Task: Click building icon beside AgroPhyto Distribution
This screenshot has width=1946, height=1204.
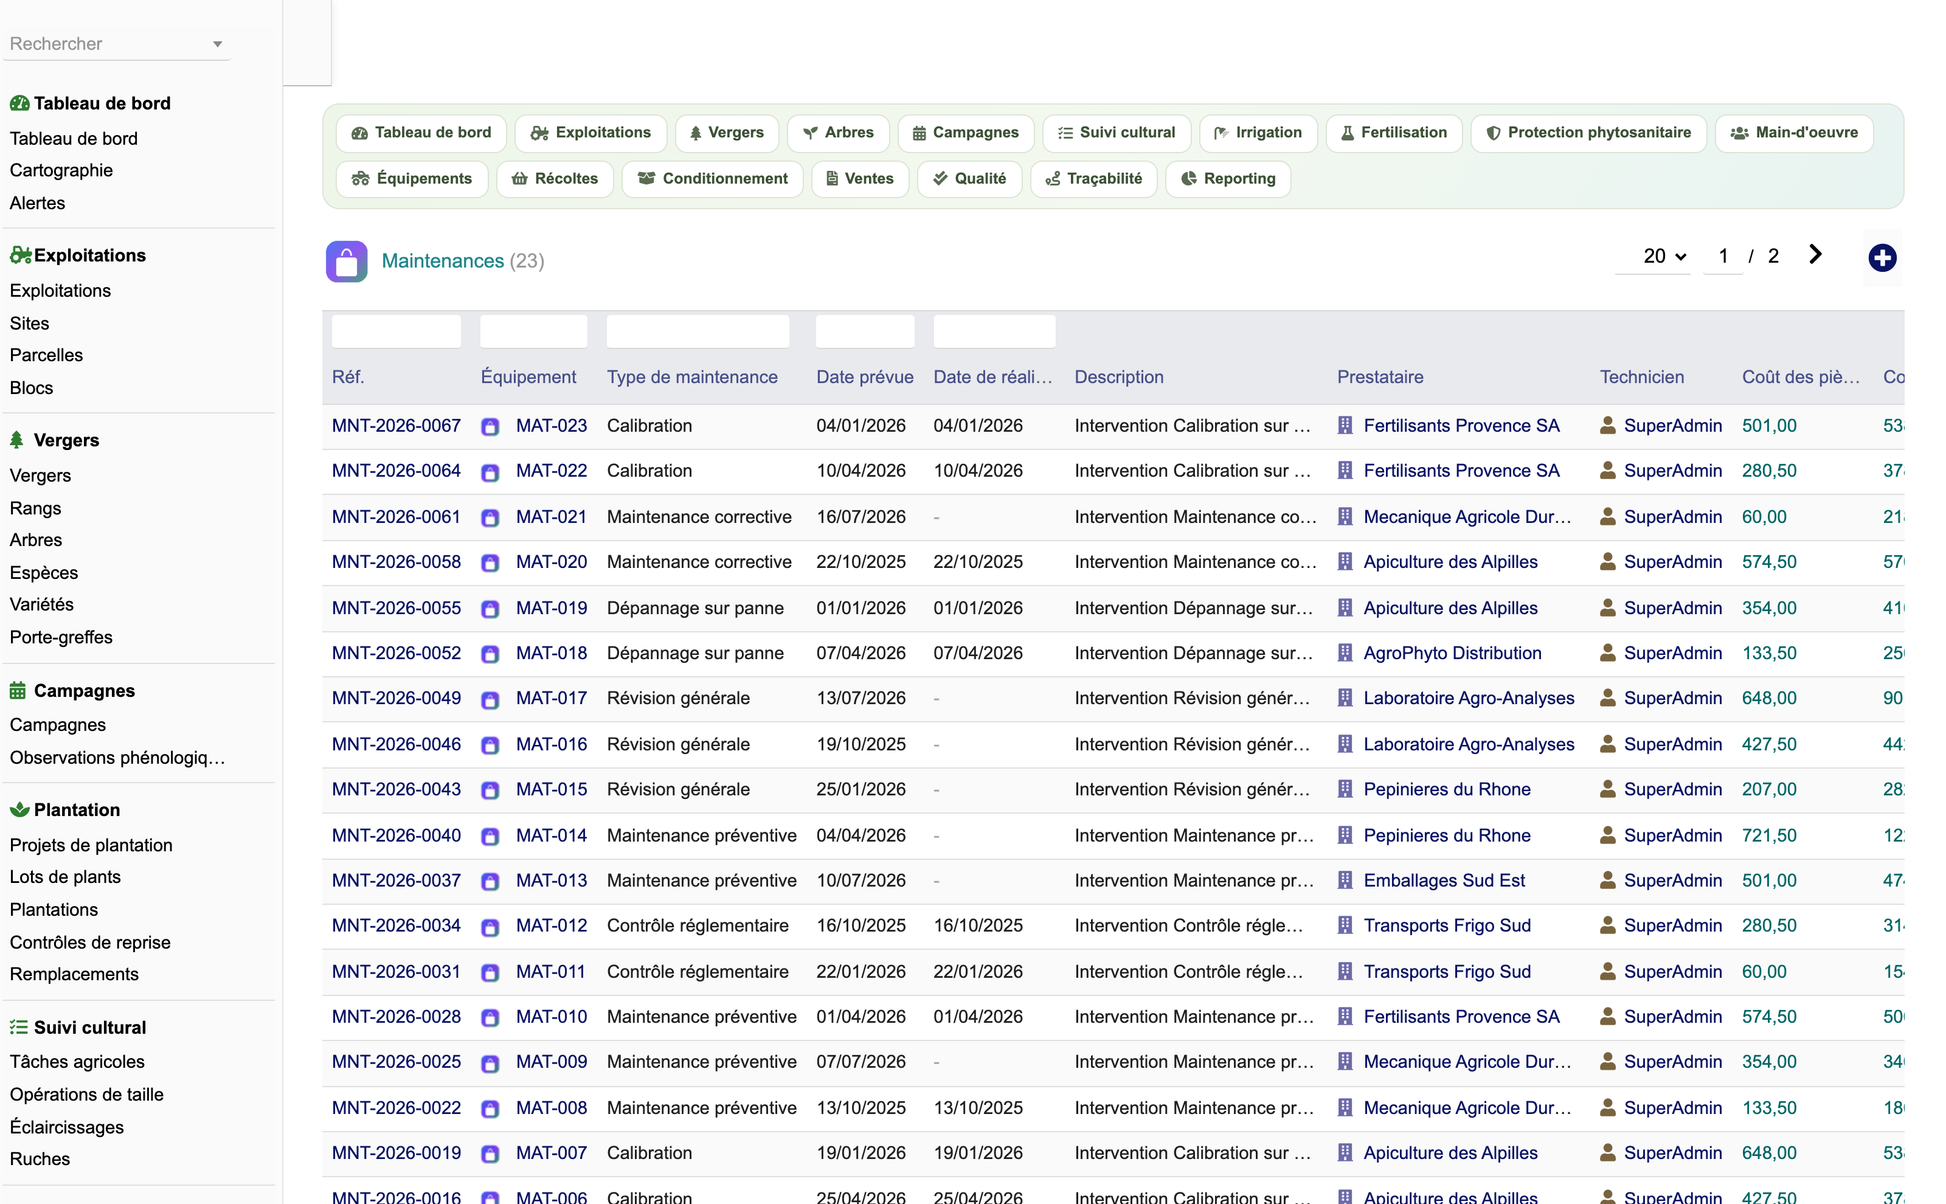Action: 1345,653
